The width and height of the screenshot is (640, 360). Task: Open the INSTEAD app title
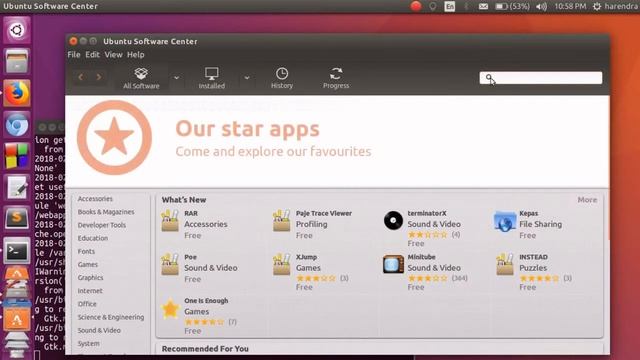coord(533,257)
